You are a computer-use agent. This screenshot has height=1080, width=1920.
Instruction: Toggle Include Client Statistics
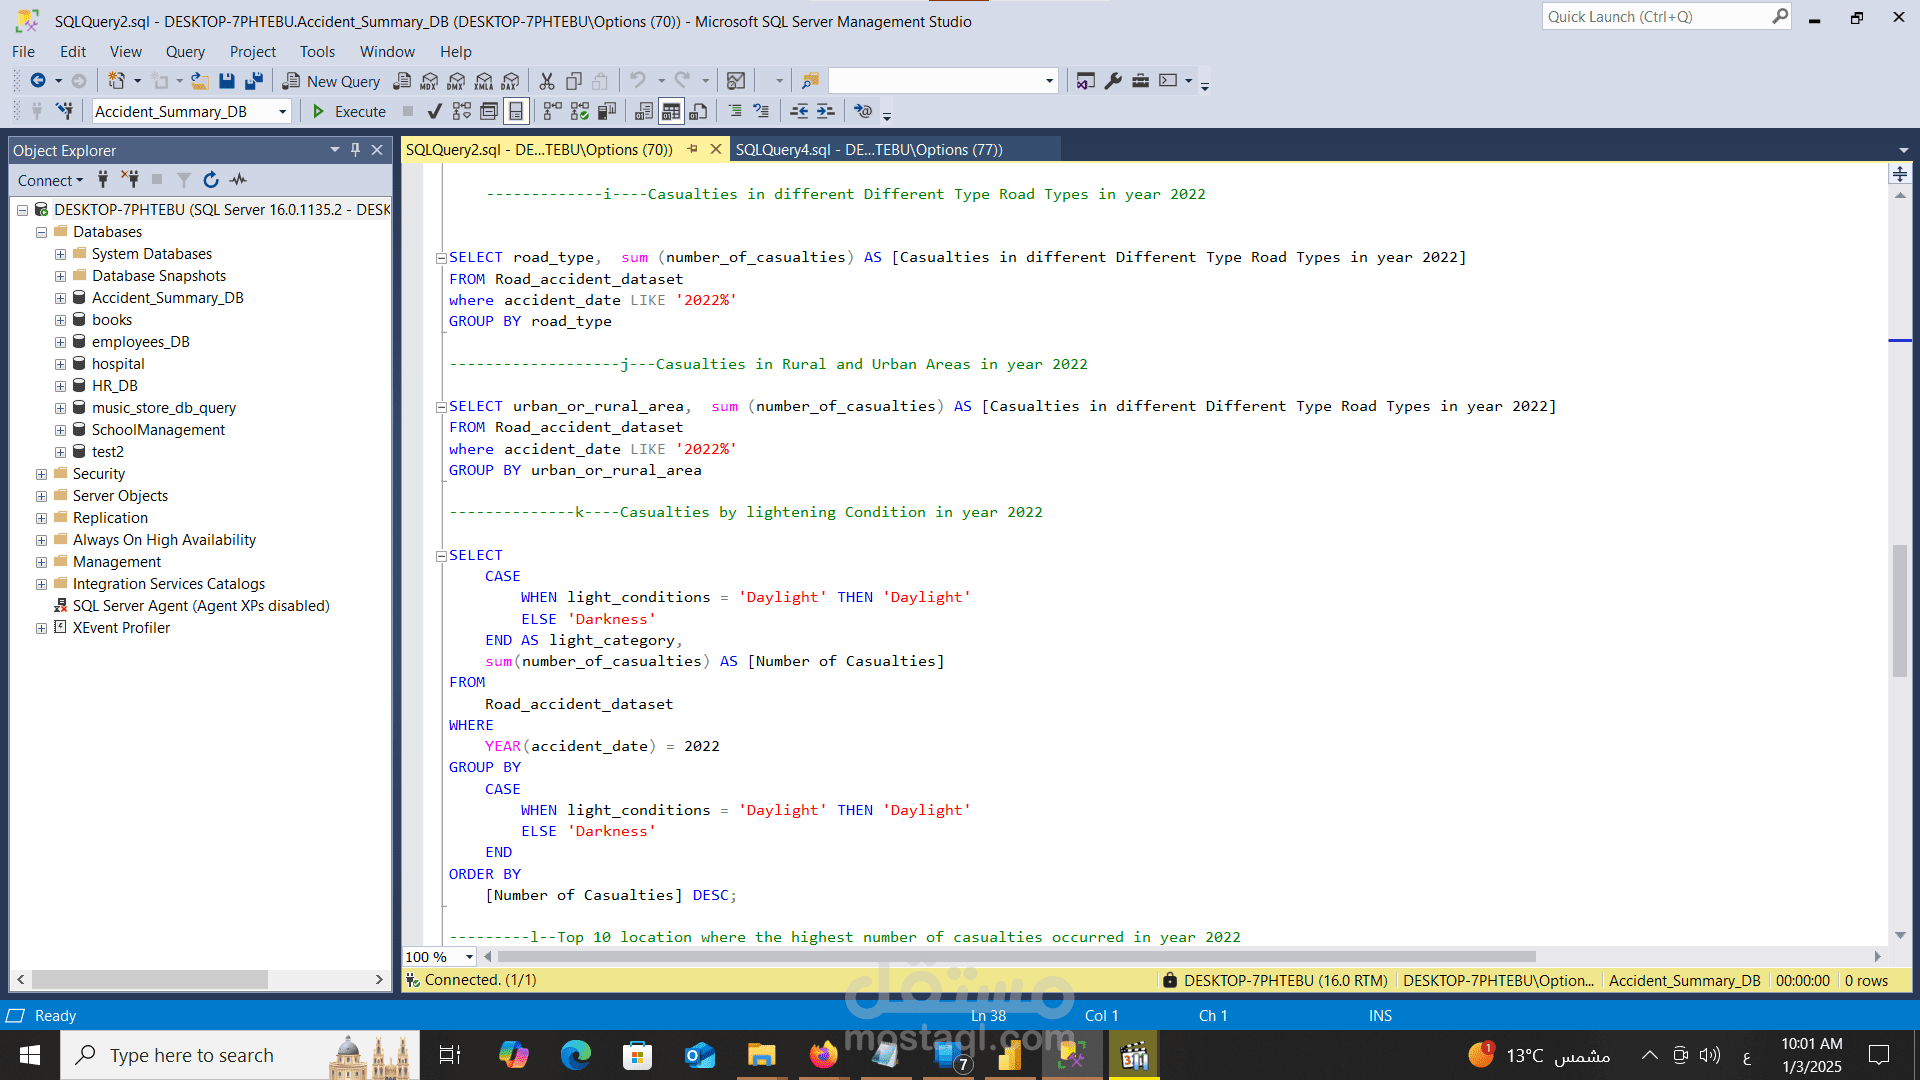tap(607, 111)
